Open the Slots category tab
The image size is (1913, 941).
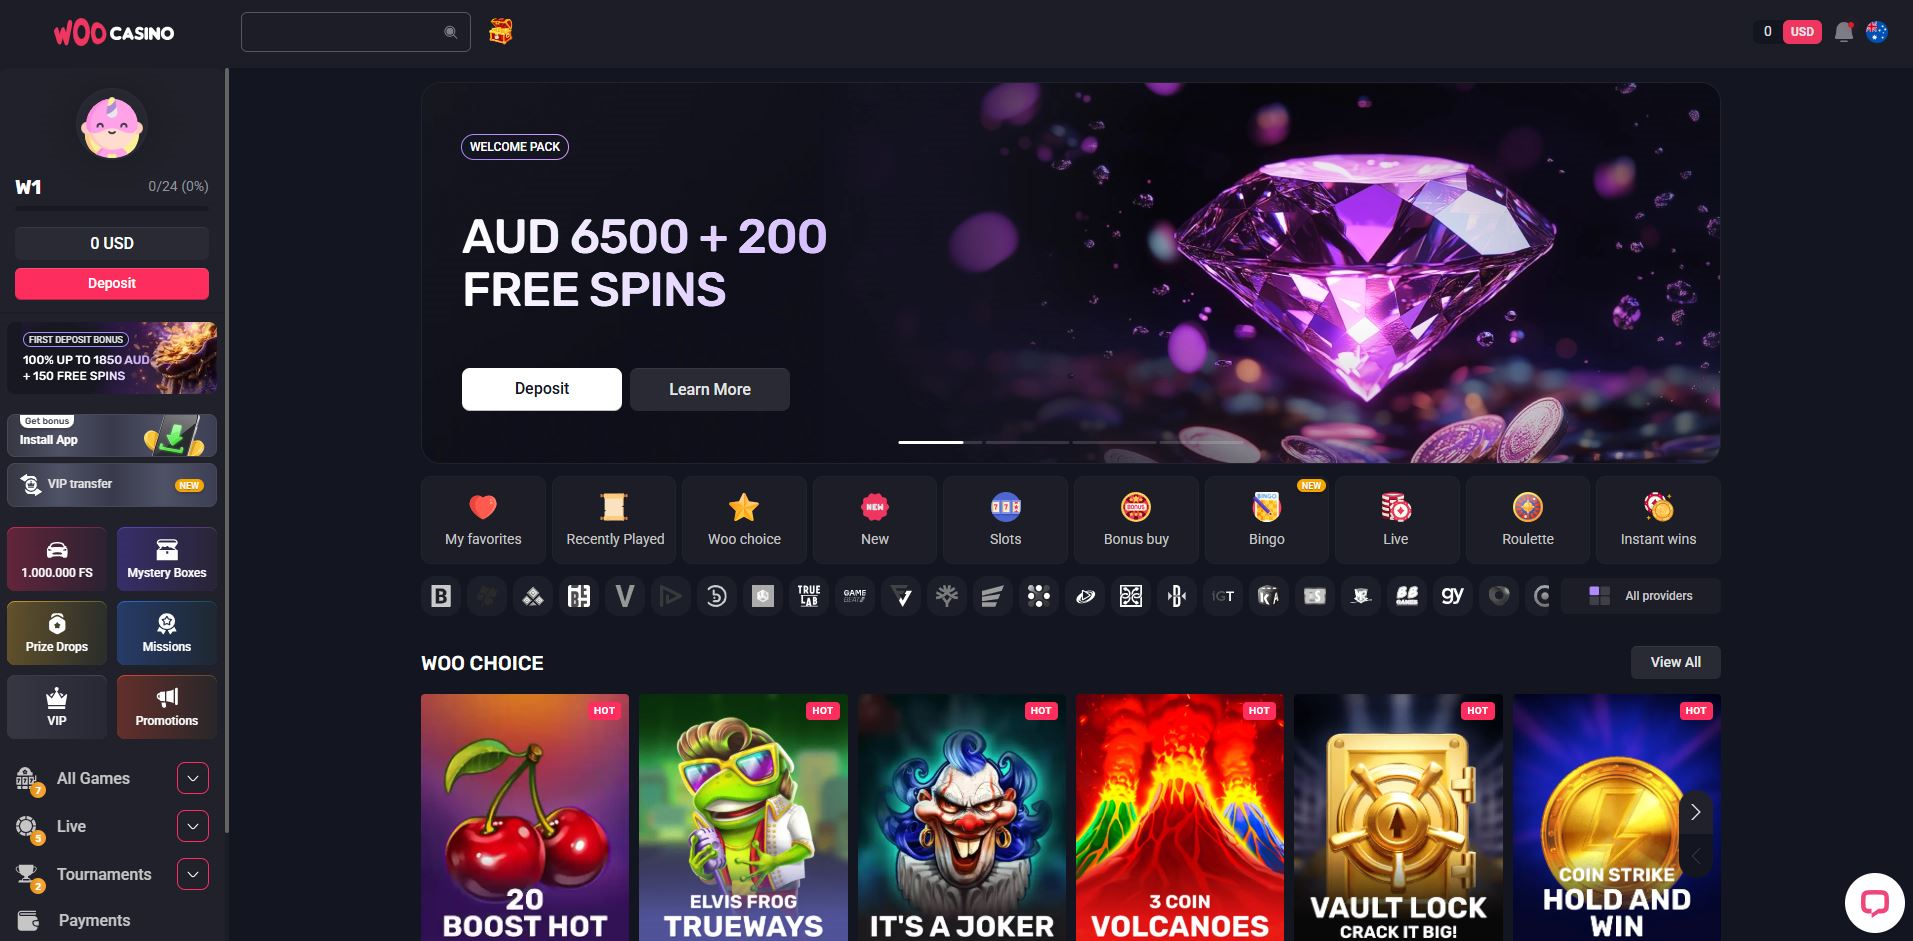pos(1005,520)
